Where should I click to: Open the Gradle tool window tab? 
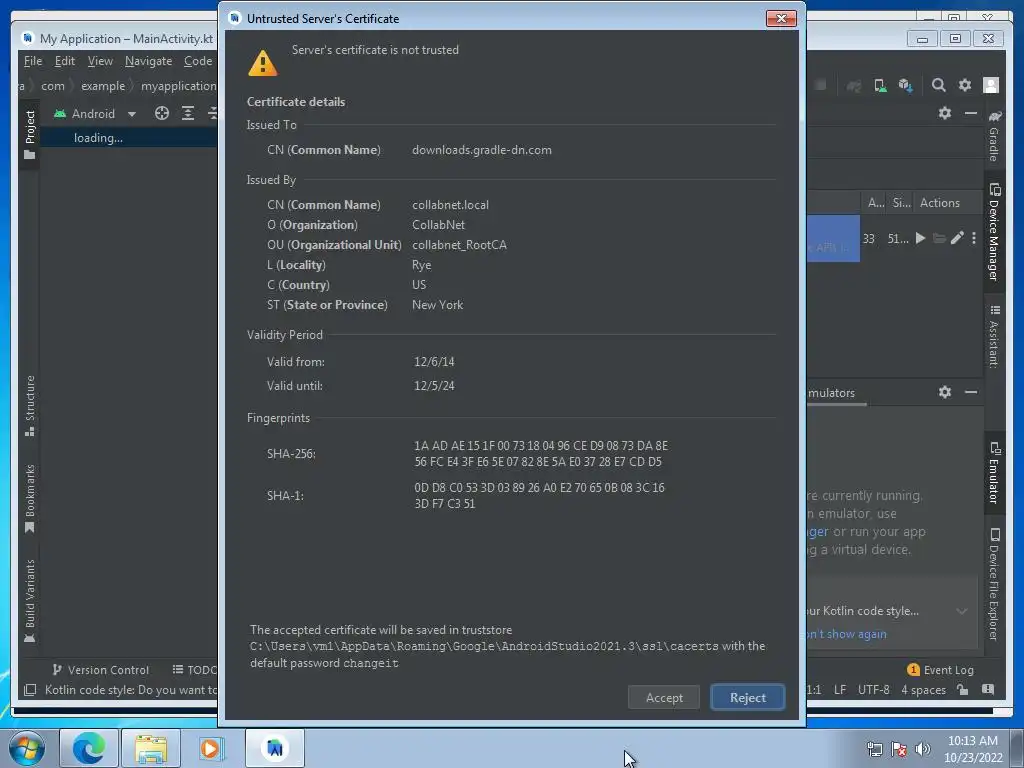pyautogui.click(x=994, y=135)
